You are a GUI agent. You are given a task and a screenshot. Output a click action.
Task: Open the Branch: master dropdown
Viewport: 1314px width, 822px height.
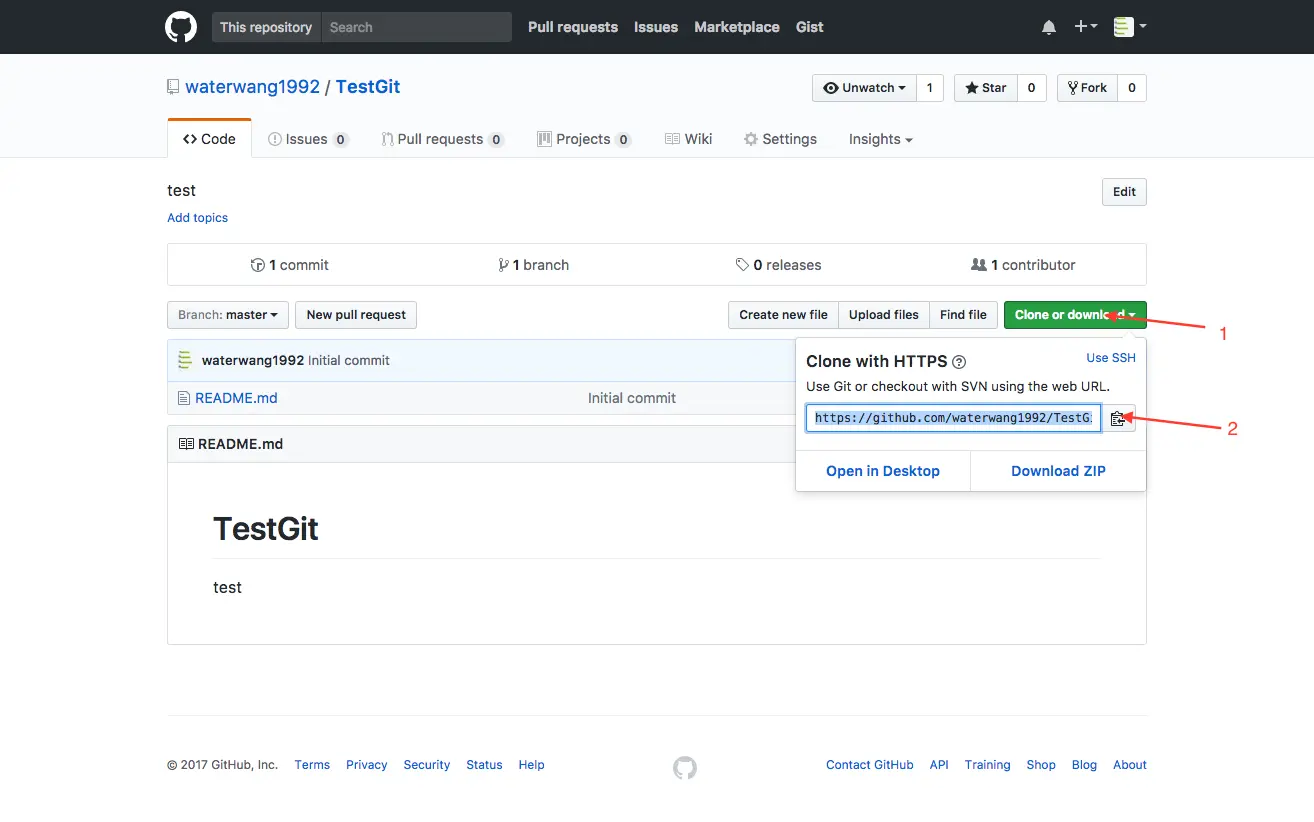click(x=228, y=315)
